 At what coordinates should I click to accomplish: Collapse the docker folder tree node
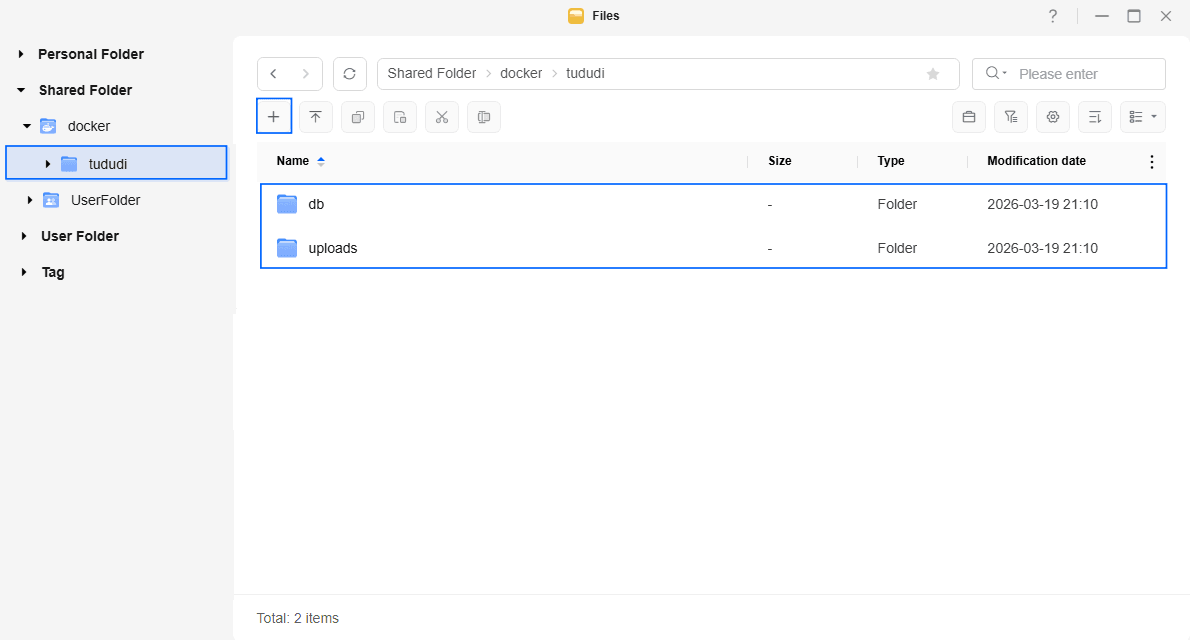click(x=27, y=126)
